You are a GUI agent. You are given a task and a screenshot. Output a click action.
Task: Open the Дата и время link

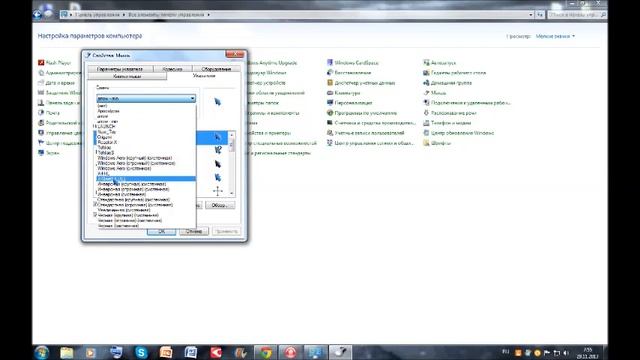[x=56, y=83]
